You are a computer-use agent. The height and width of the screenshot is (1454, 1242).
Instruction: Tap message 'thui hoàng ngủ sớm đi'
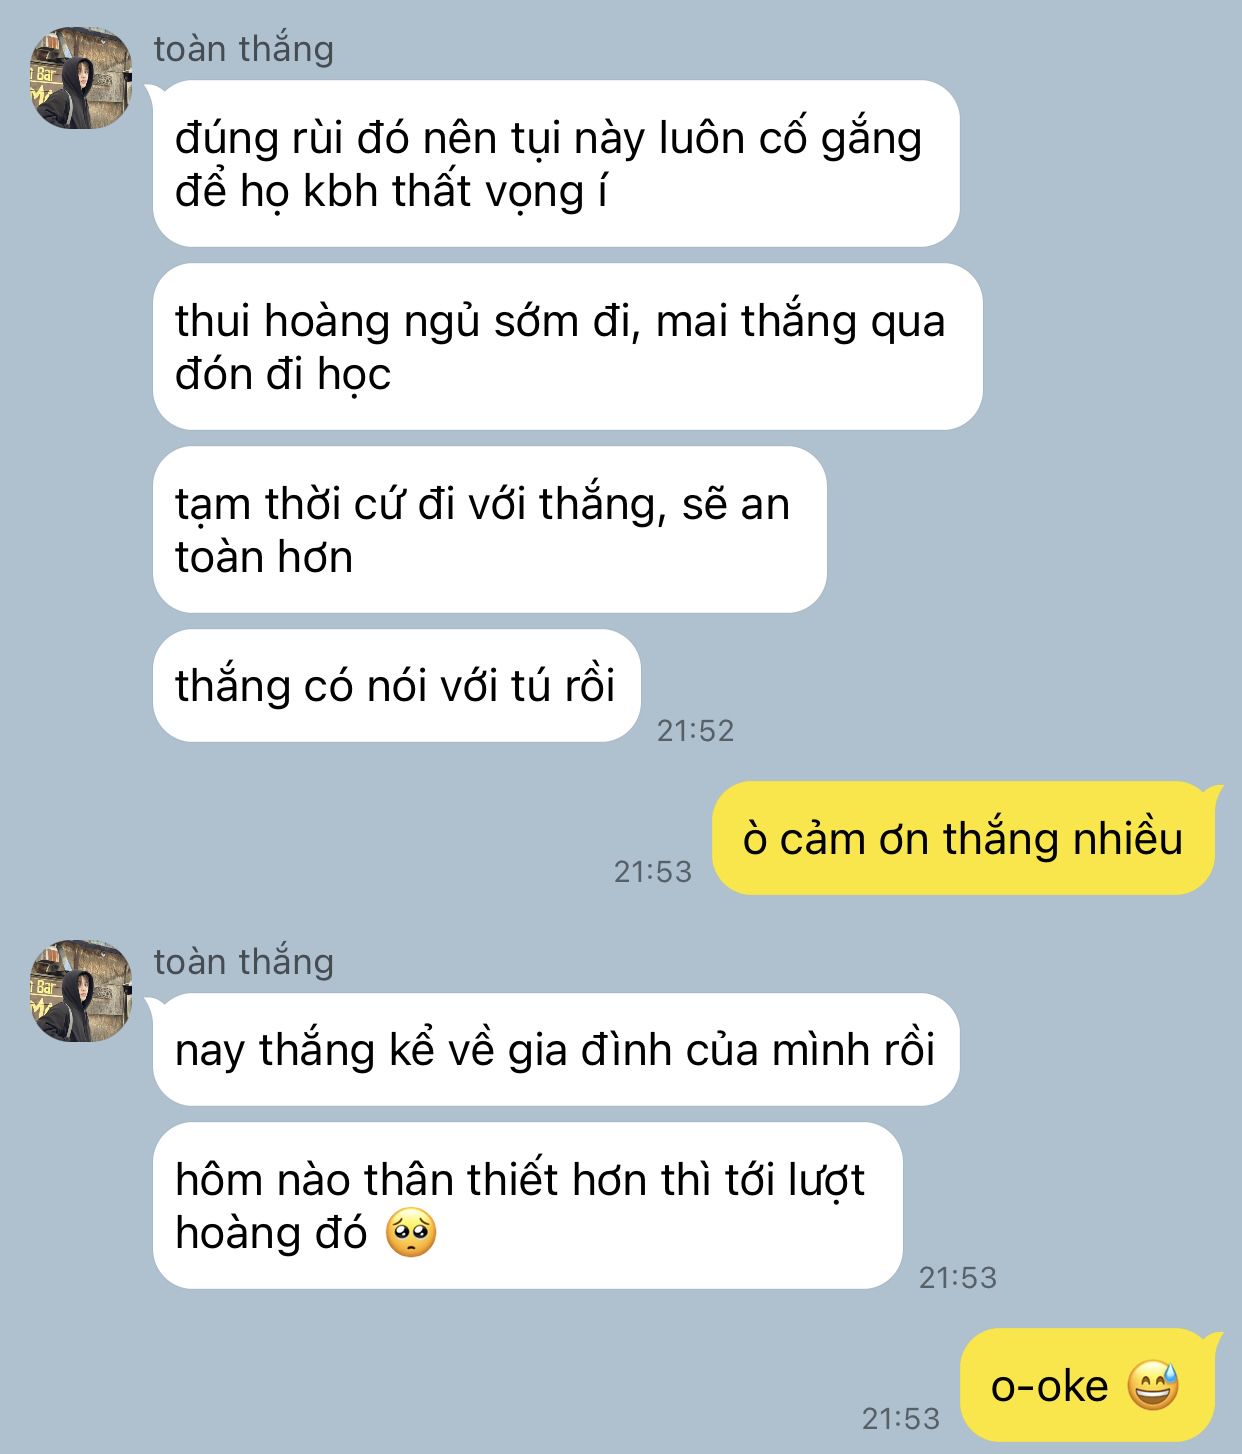(567, 346)
